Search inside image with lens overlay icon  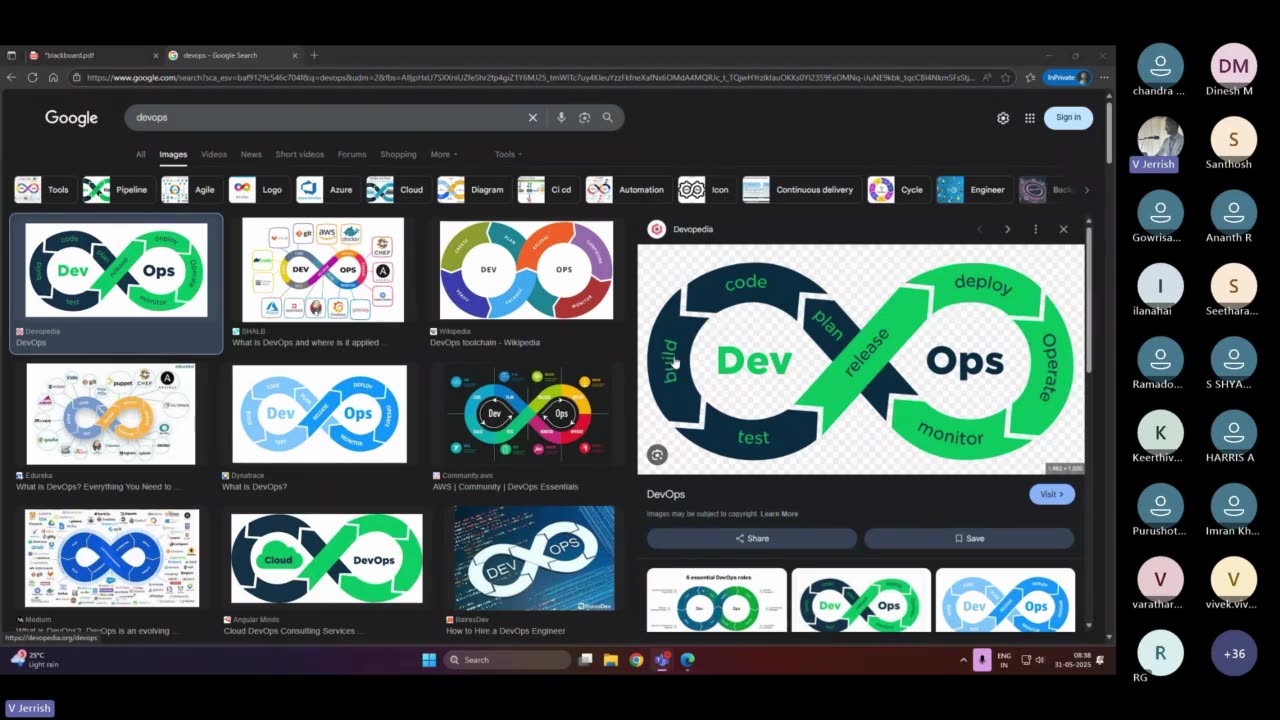(657, 455)
